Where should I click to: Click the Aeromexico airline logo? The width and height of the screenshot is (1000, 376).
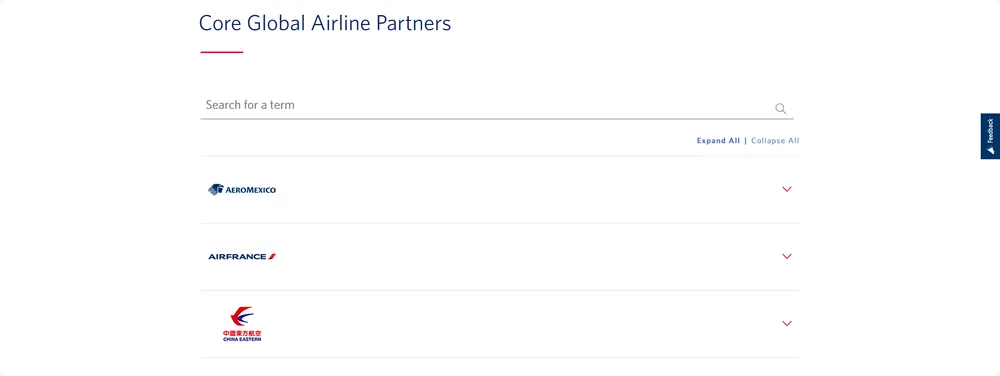[x=242, y=189]
